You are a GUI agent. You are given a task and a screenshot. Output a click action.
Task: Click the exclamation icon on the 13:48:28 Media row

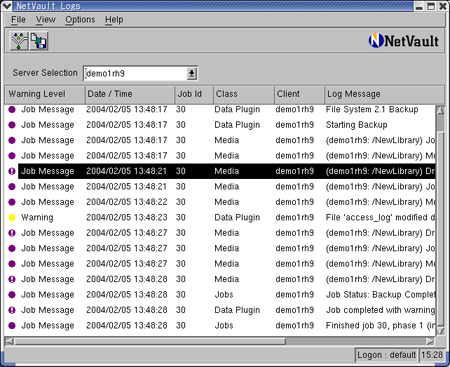pos(12,279)
